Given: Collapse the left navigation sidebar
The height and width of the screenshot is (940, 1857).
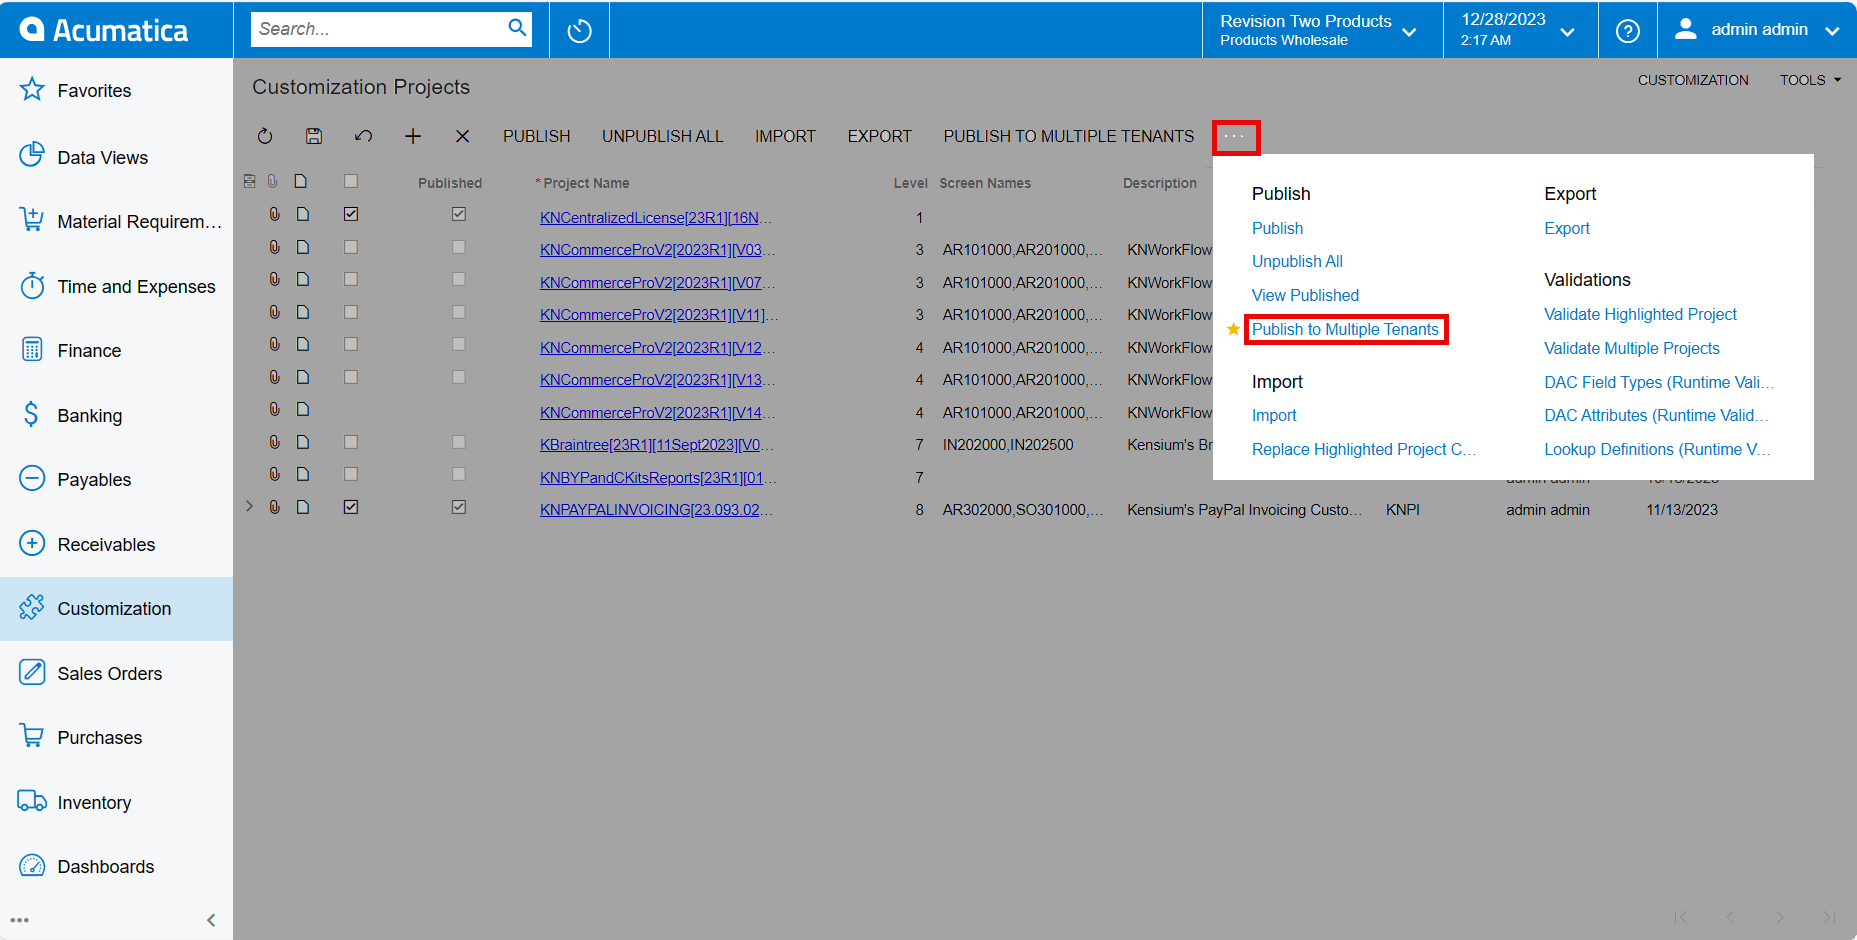Looking at the screenshot, I should coord(211,920).
